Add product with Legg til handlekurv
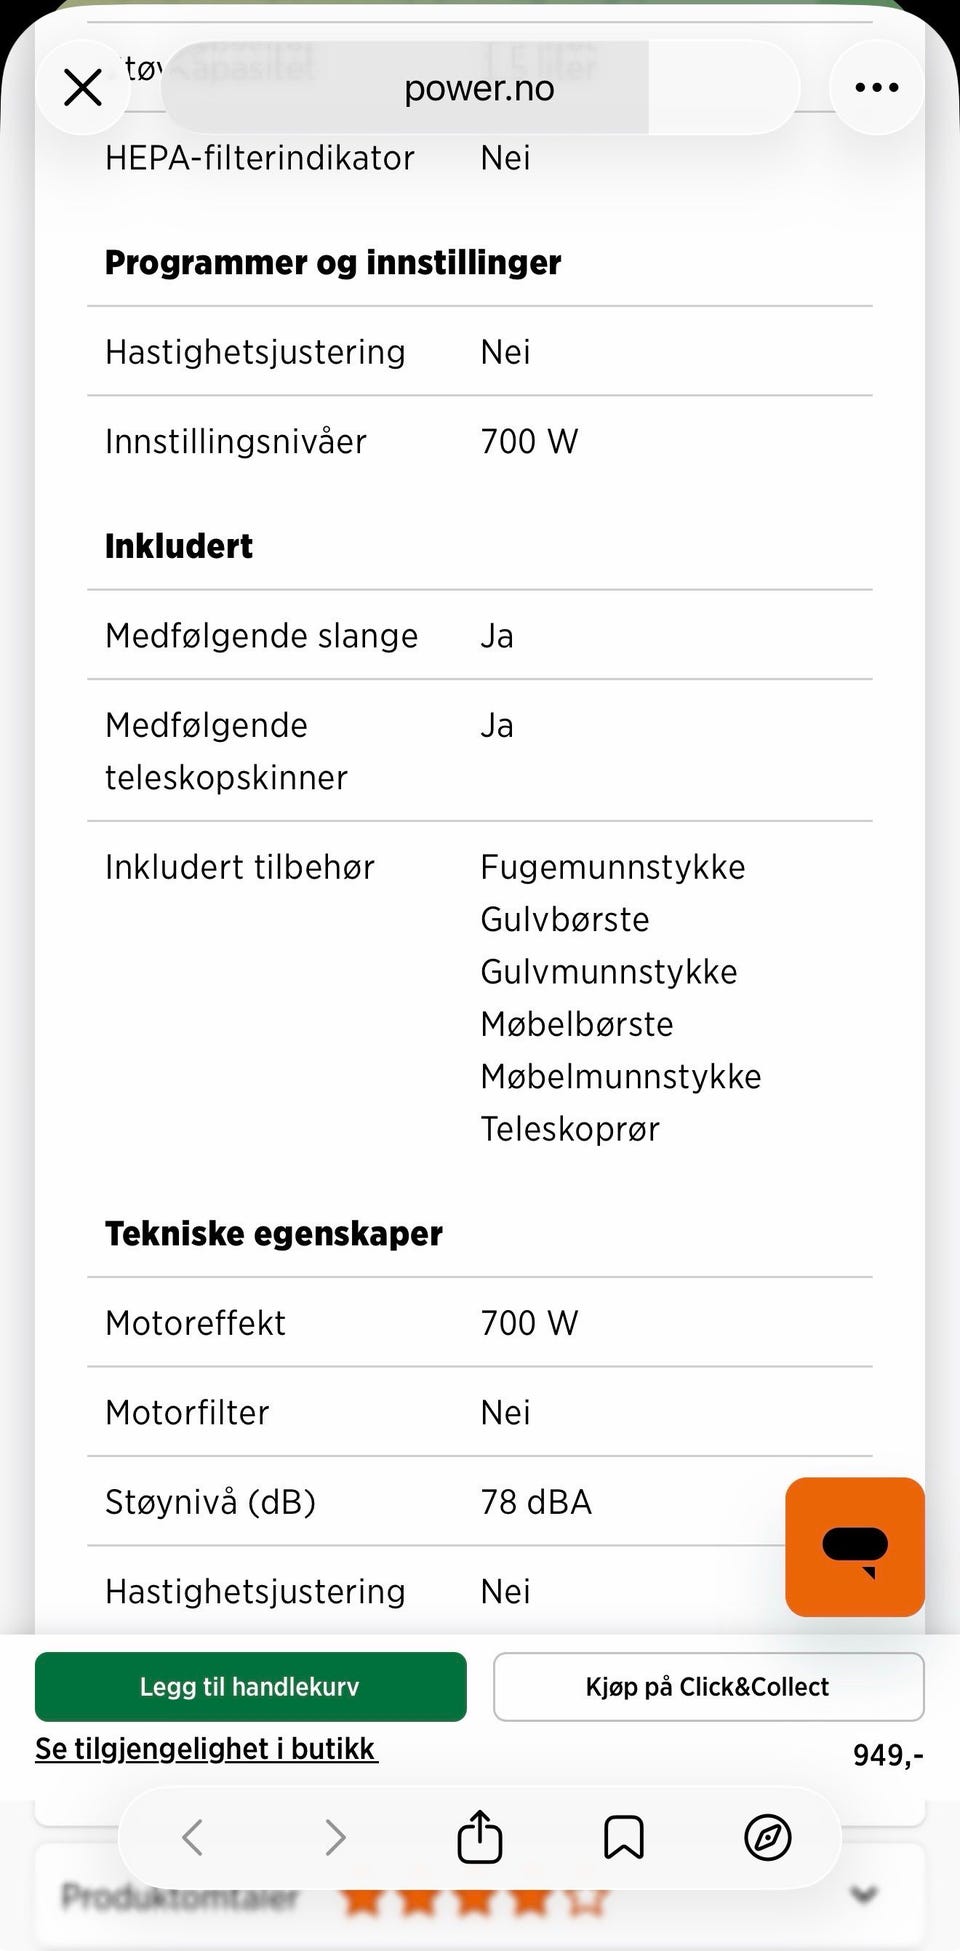960x1951 pixels. (251, 1687)
